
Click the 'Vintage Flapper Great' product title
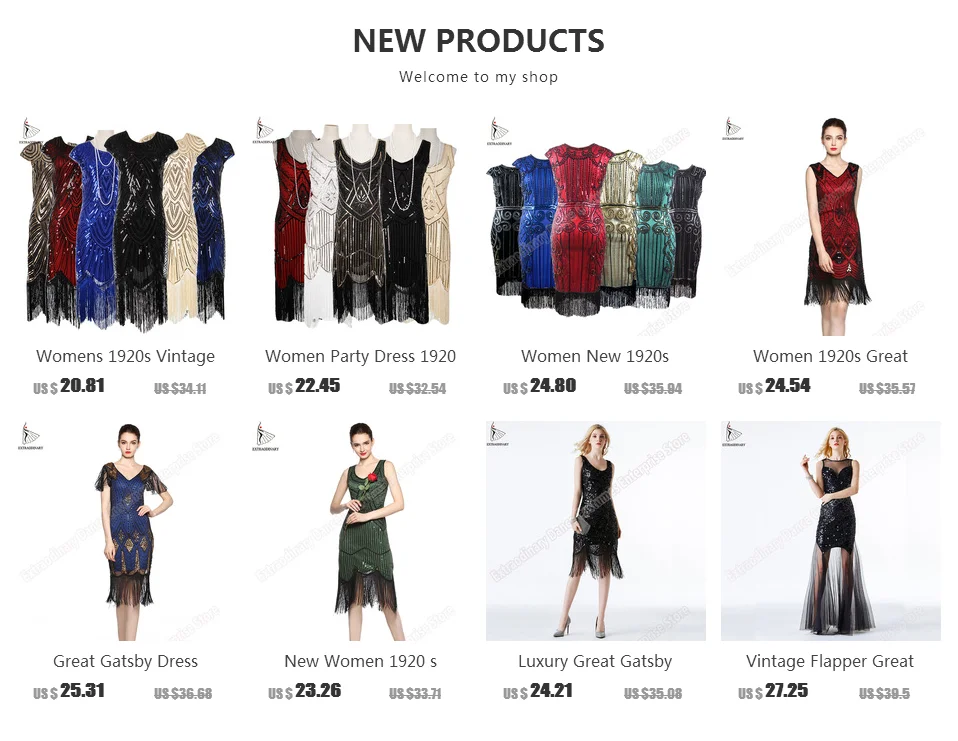point(830,661)
